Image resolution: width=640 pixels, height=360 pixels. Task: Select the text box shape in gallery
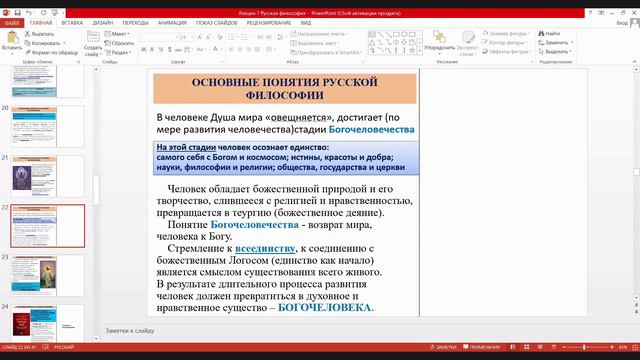click(x=372, y=34)
